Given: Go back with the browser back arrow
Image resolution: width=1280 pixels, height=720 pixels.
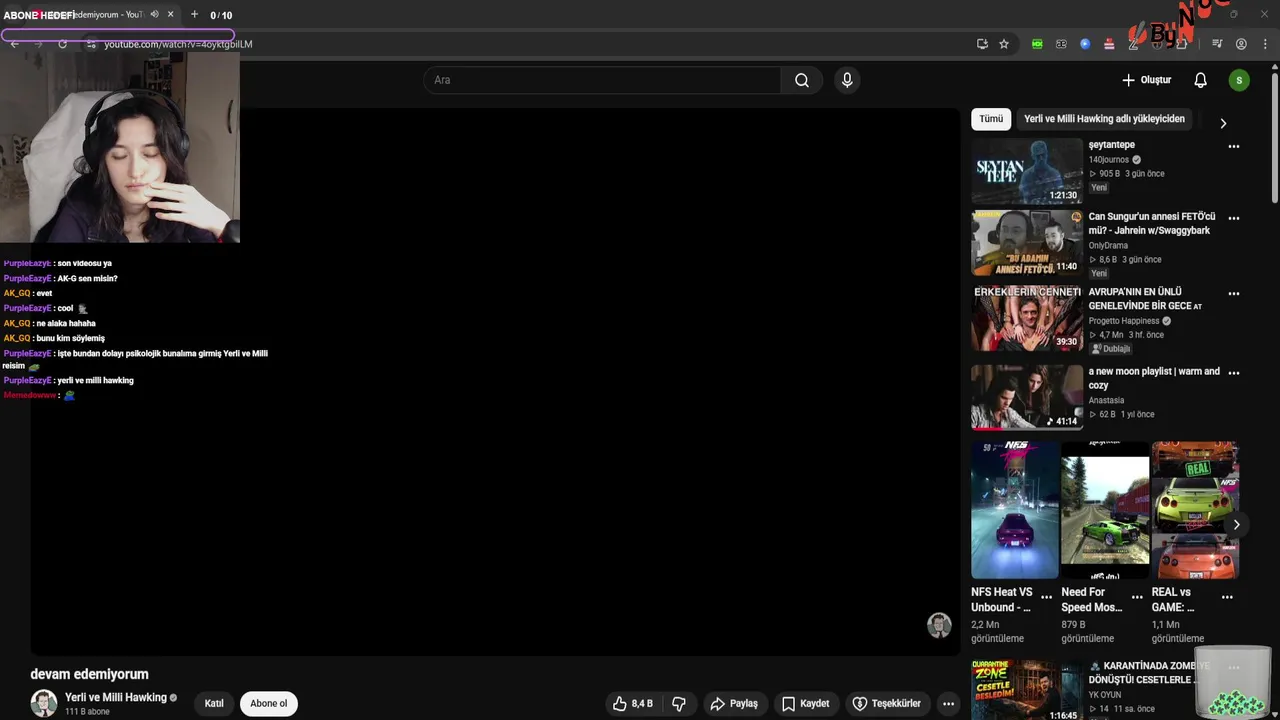Looking at the screenshot, I should [x=14, y=44].
